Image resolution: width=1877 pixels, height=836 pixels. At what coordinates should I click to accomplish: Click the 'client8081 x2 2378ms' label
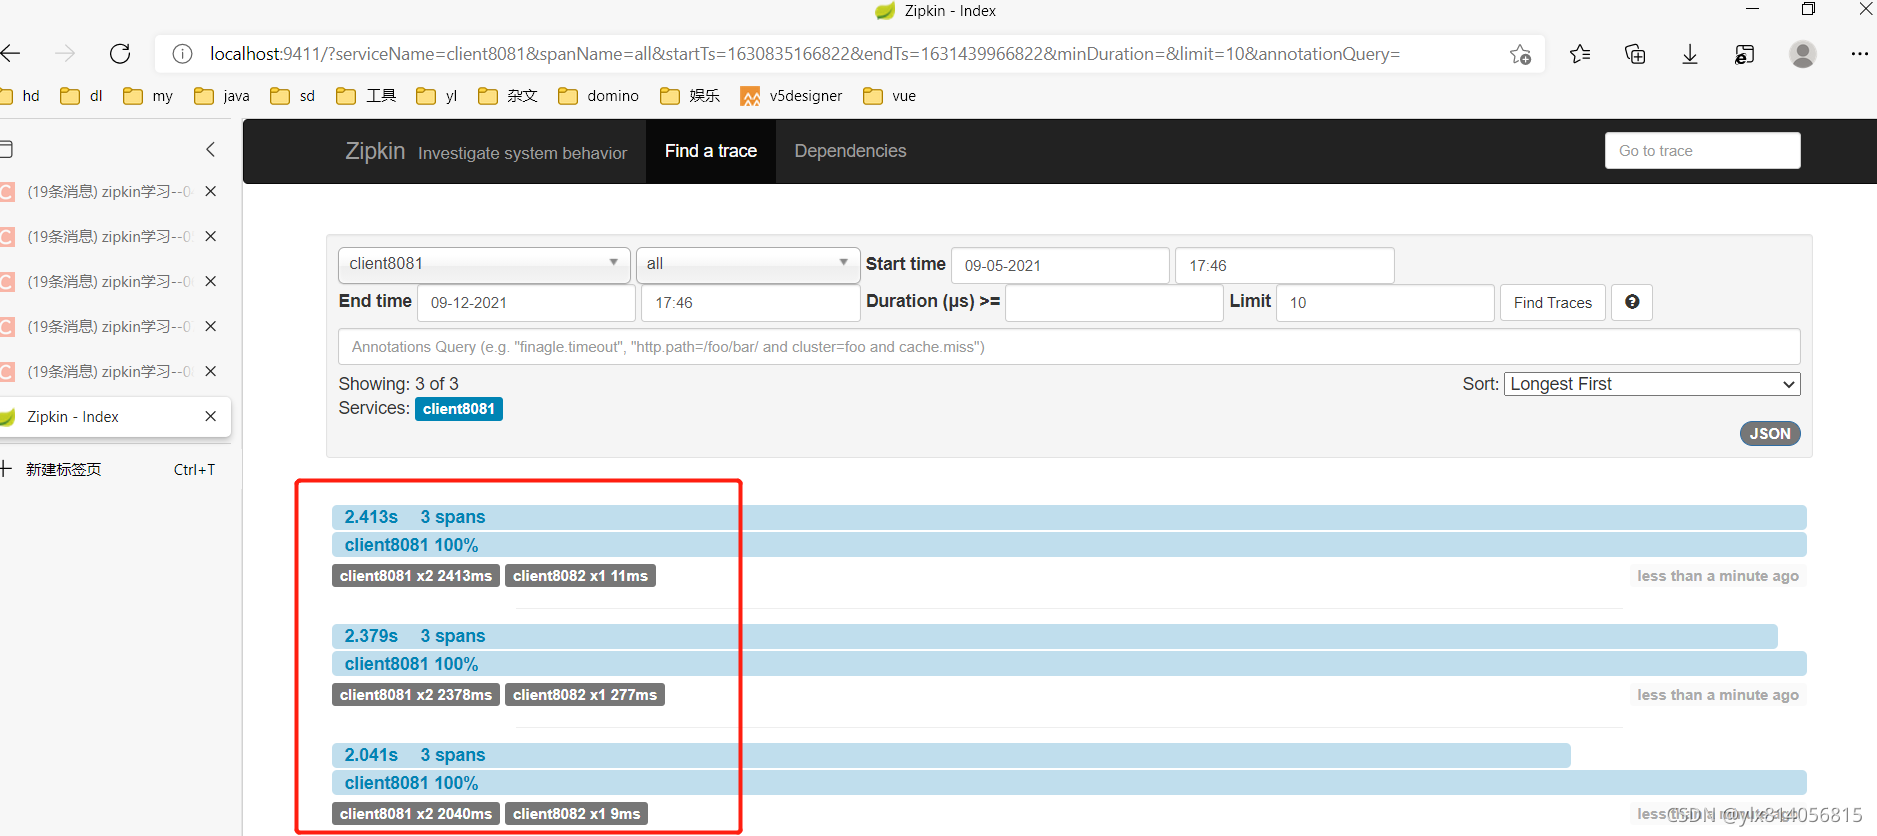click(x=416, y=695)
